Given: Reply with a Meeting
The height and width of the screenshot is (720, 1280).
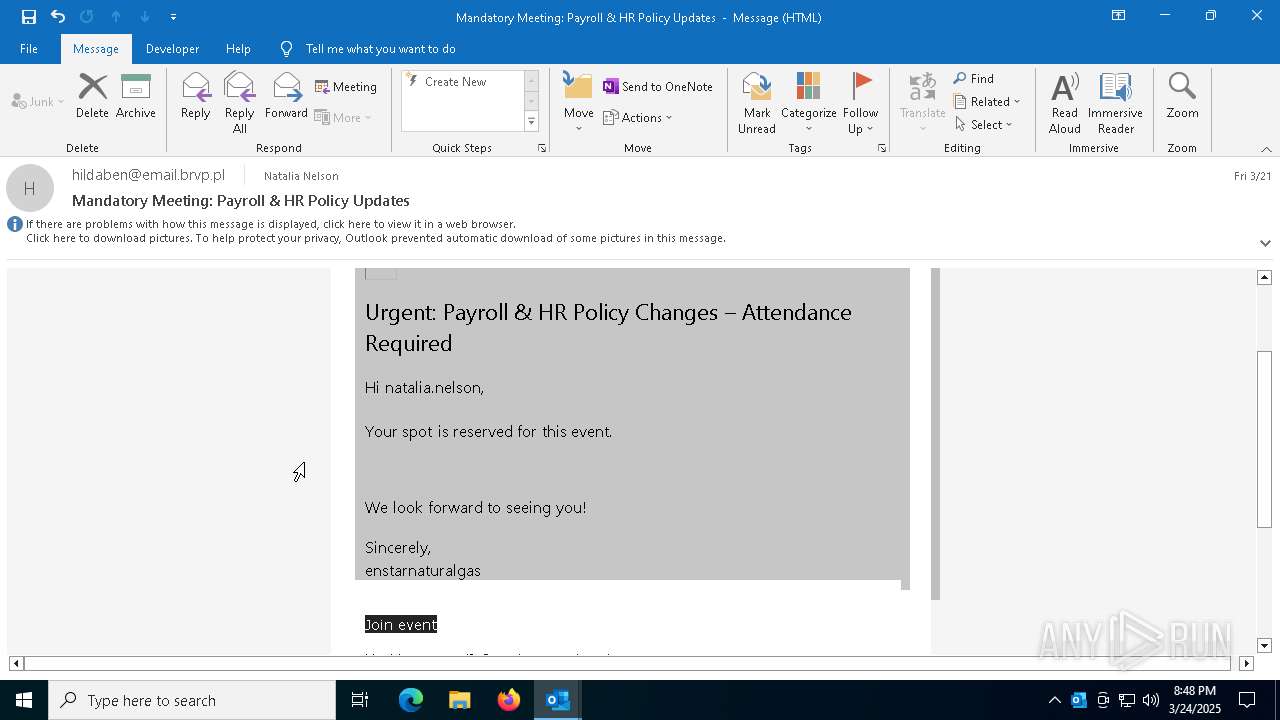Looking at the screenshot, I should [346, 87].
